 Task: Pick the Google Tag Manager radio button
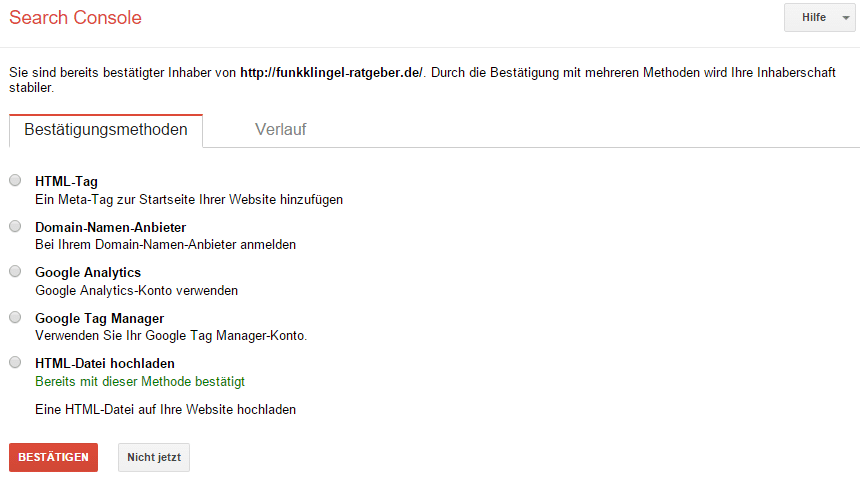tap(15, 317)
